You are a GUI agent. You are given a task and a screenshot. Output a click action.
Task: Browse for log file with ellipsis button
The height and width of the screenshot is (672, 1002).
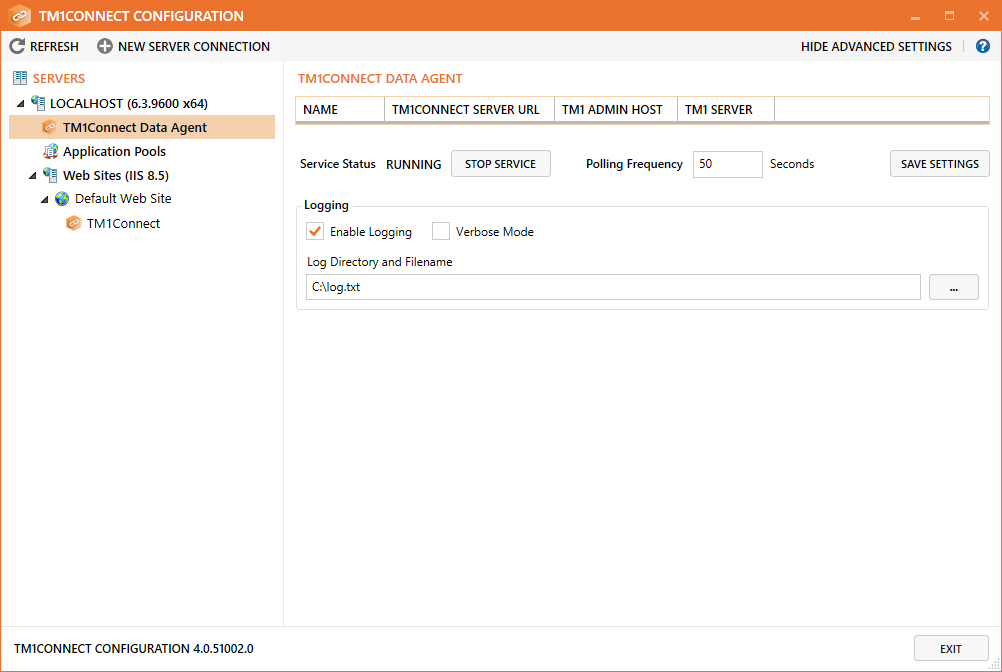click(x=953, y=287)
